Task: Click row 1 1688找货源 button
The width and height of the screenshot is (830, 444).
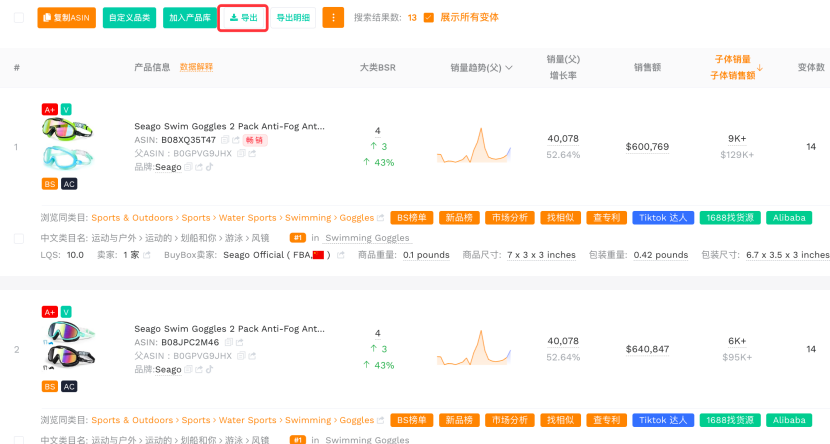Action: tap(730, 218)
